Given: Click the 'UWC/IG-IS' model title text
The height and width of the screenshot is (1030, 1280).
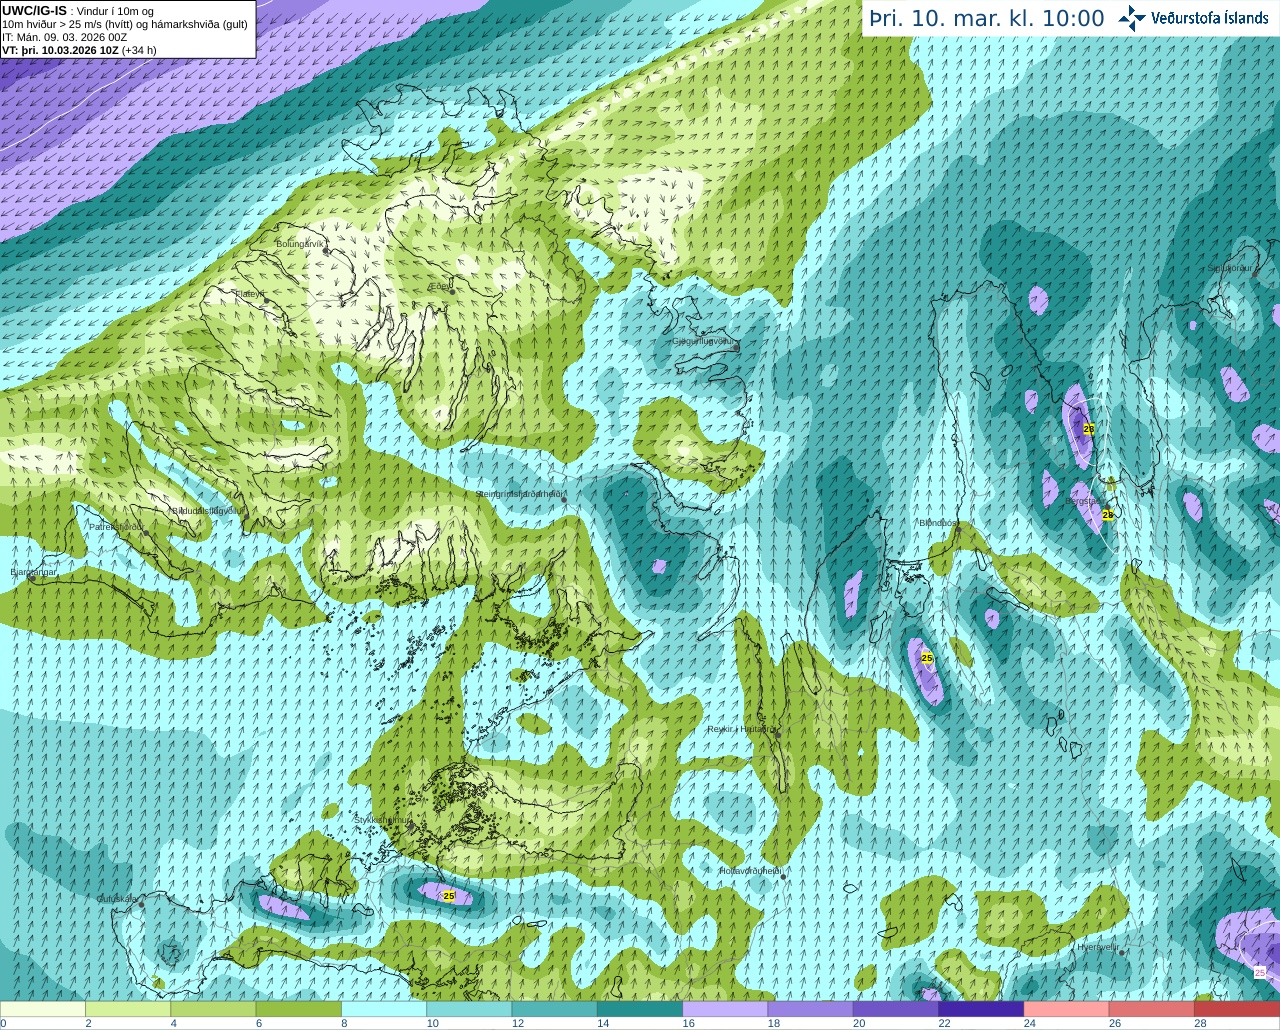Looking at the screenshot, I should tap(34, 10).
